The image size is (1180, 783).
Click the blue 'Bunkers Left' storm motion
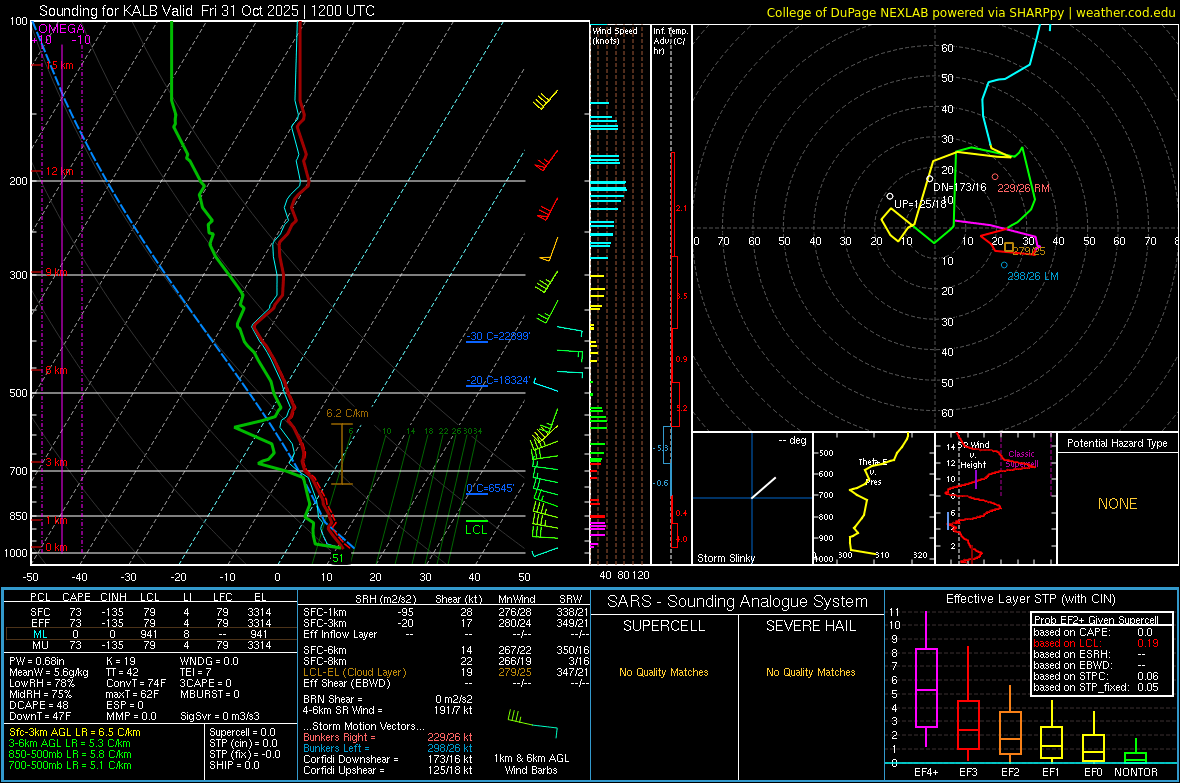coord(388,748)
